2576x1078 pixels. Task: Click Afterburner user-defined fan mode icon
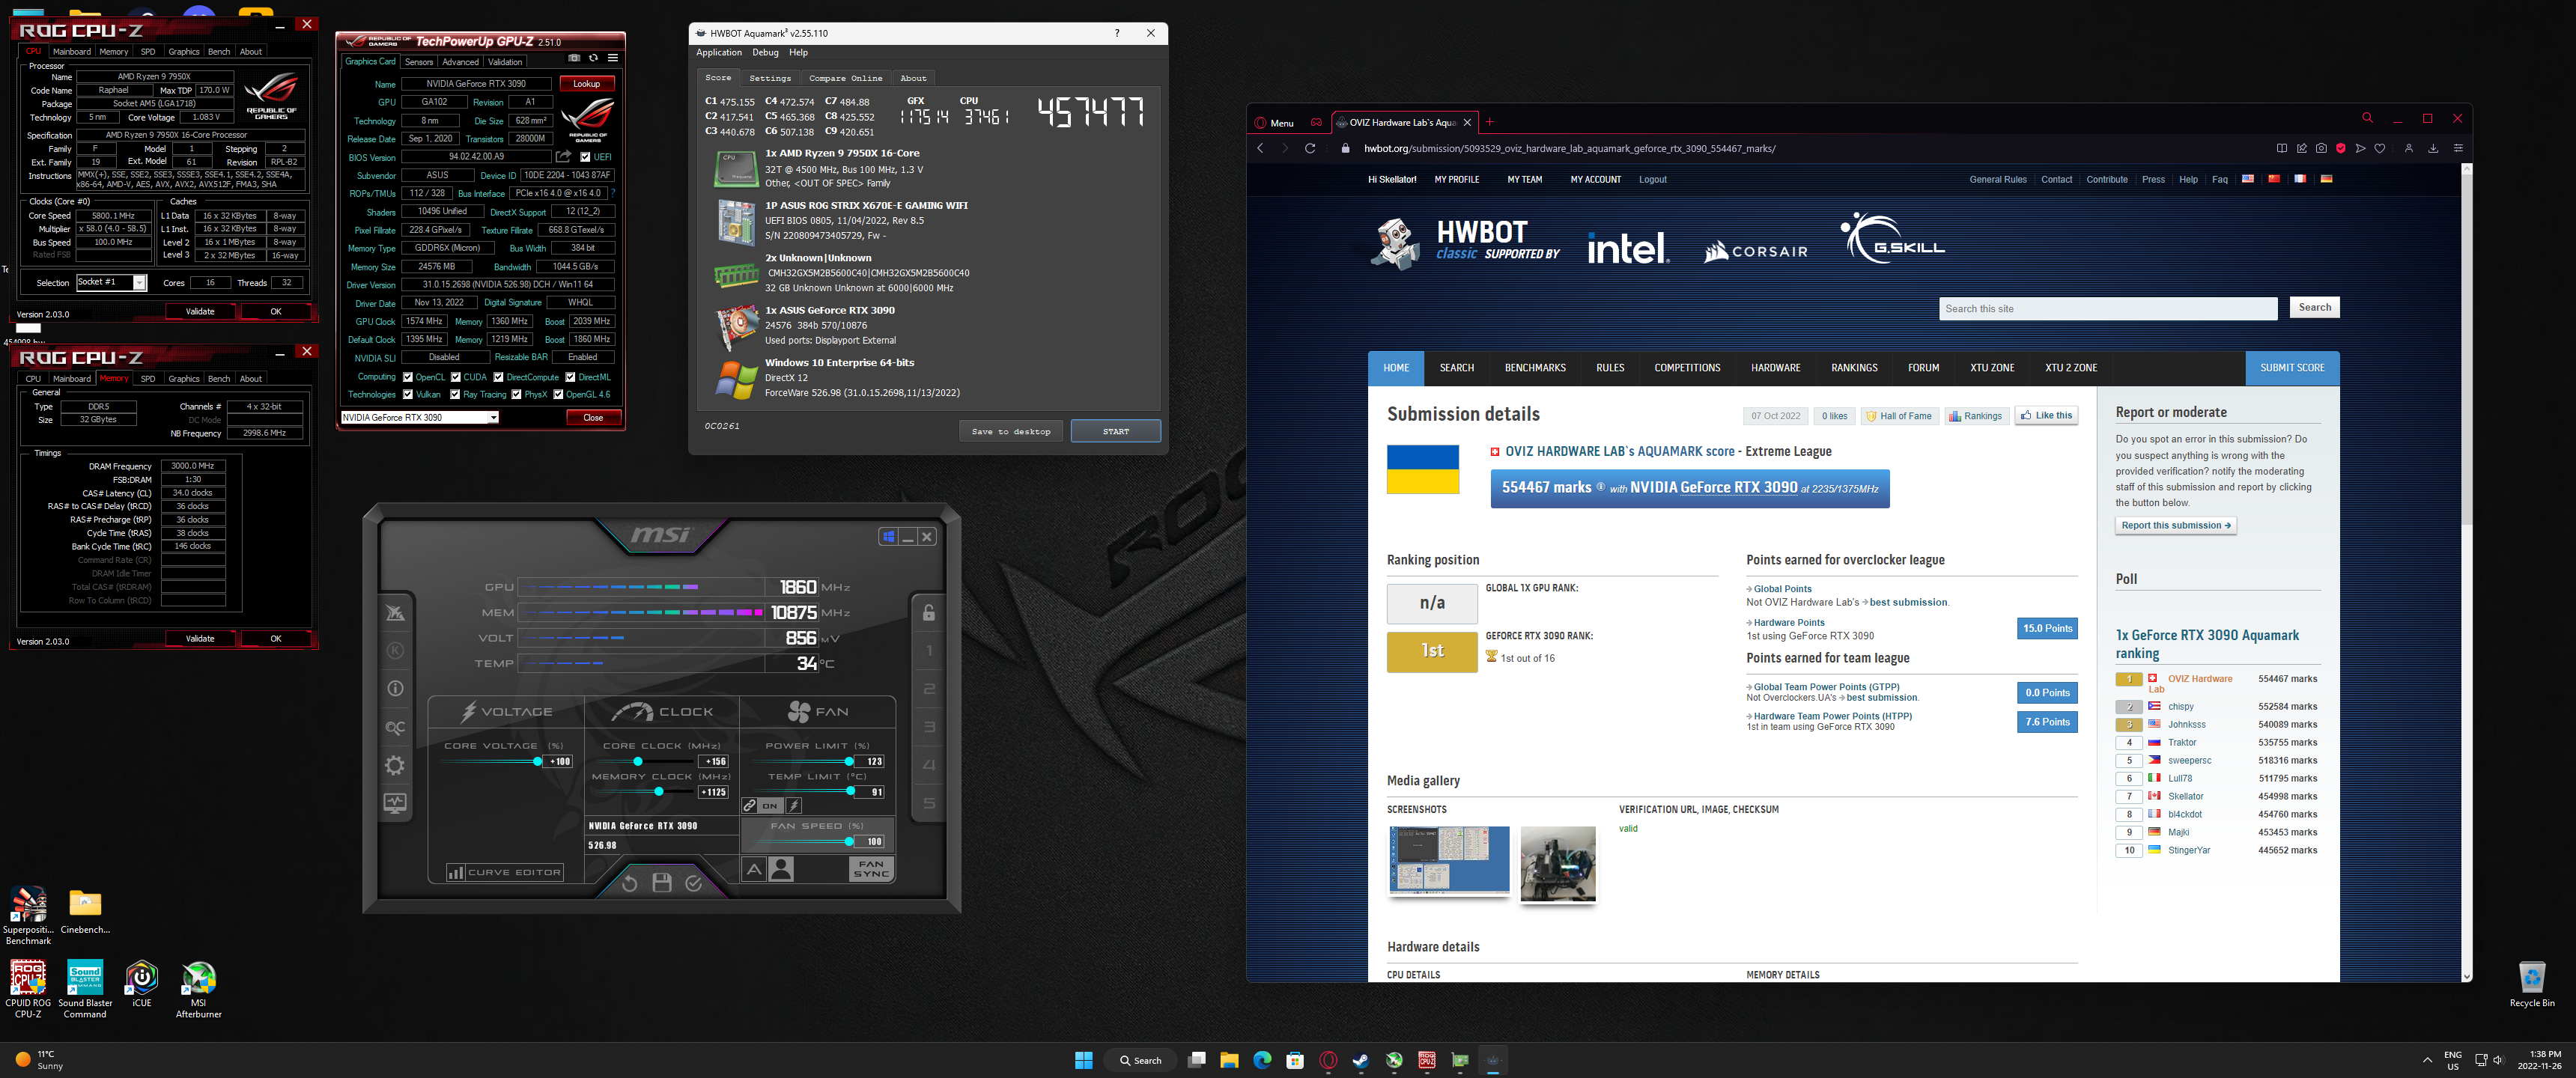pos(782,870)
